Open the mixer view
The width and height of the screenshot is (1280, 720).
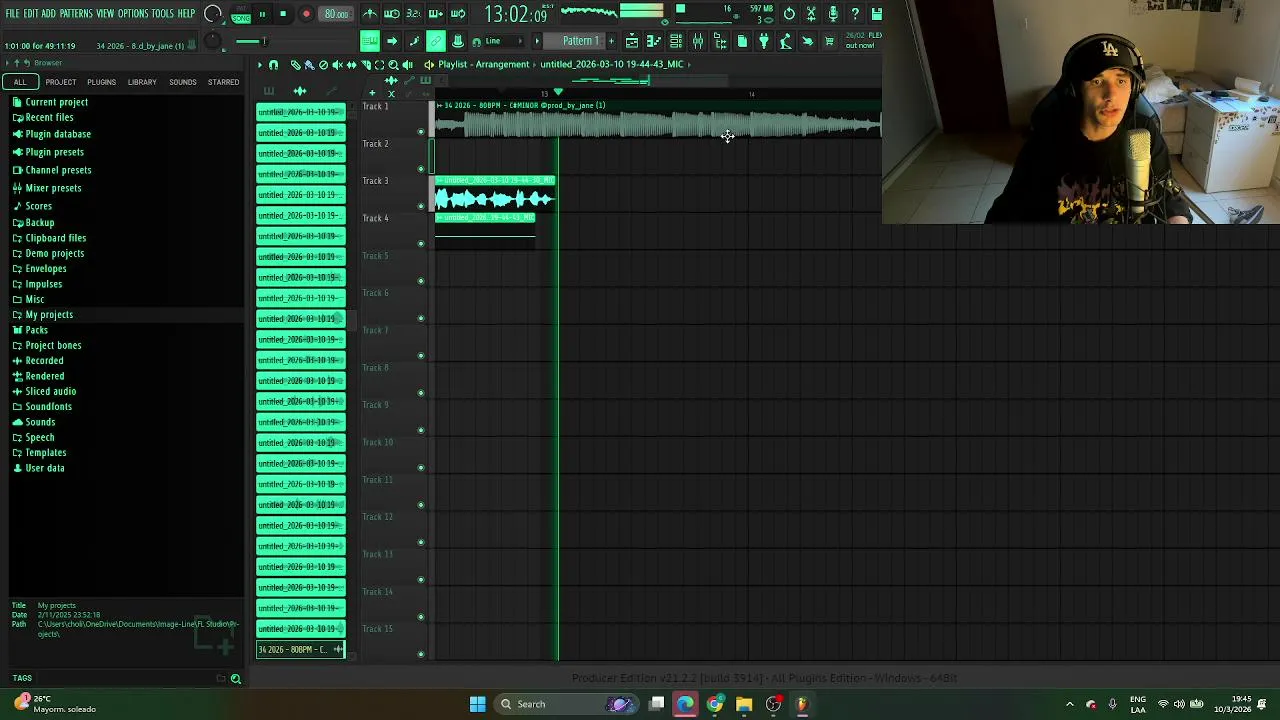click(698, 41)
